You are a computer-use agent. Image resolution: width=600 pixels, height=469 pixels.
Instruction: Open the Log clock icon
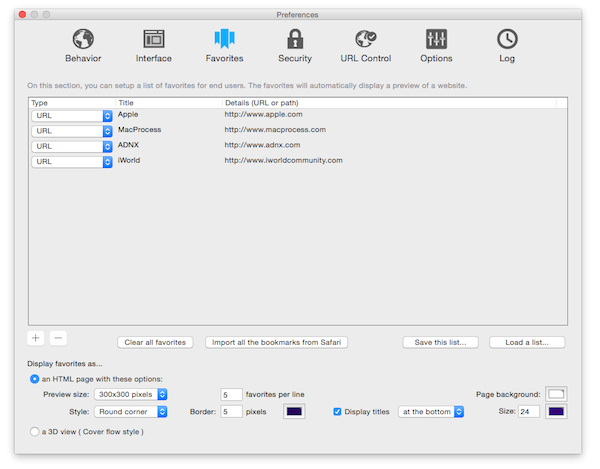click(x=507, y=40)
